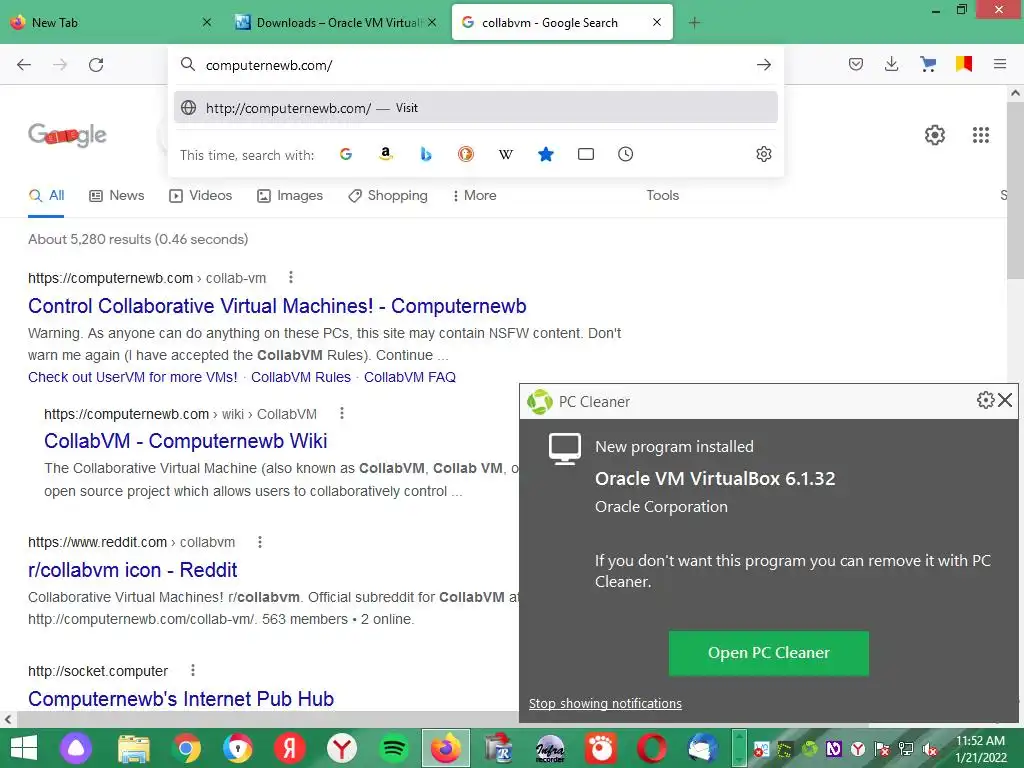
Task: Close the collabvm Google Search tab
Action: tap(657, 22)
